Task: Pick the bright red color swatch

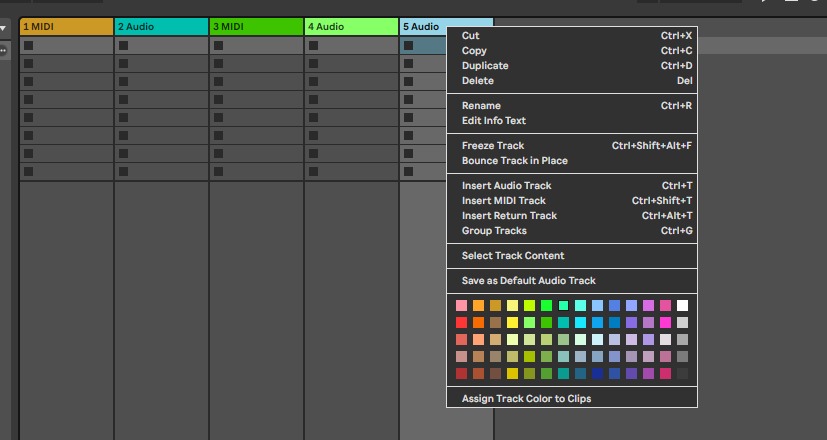Action: [461, 322]
